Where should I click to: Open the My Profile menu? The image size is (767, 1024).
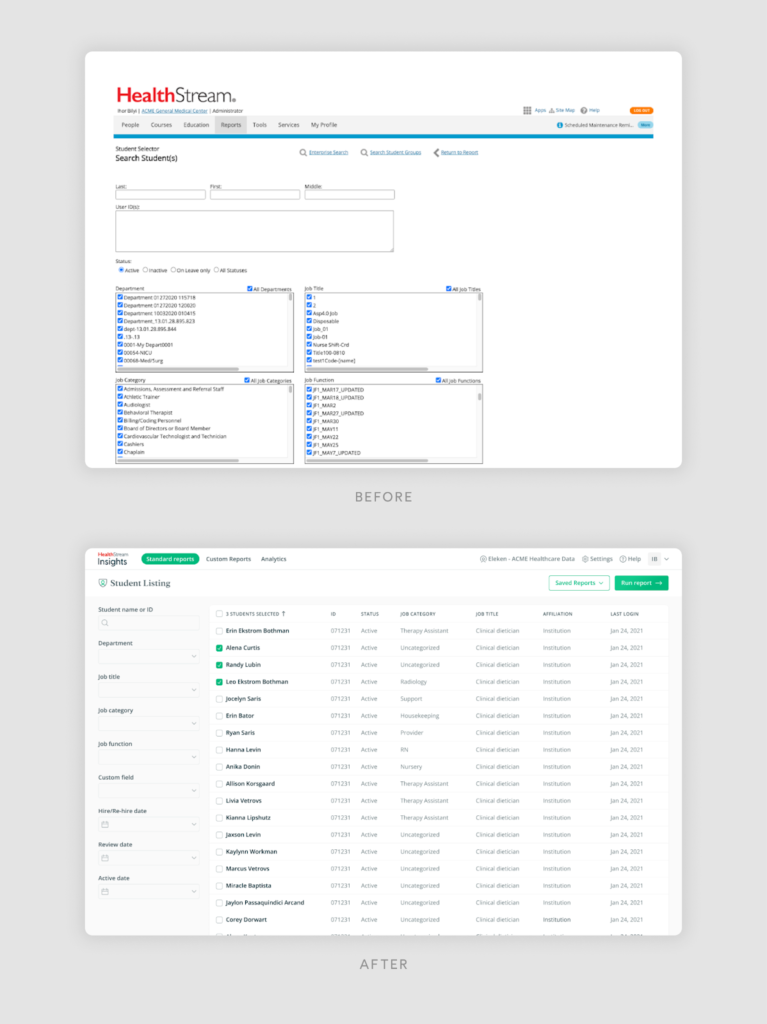pos(324,125)
